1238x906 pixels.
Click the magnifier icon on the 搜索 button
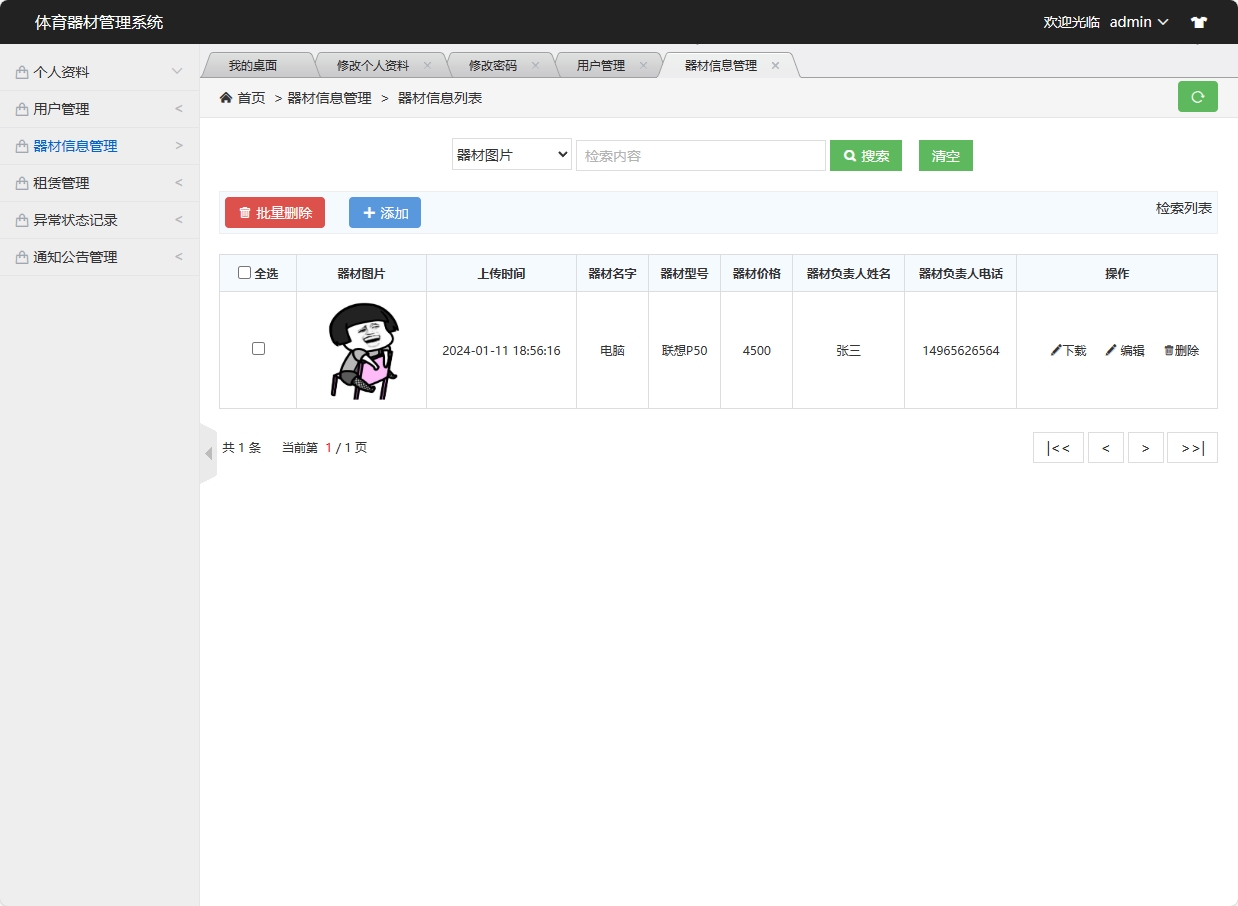coord(850,155)
